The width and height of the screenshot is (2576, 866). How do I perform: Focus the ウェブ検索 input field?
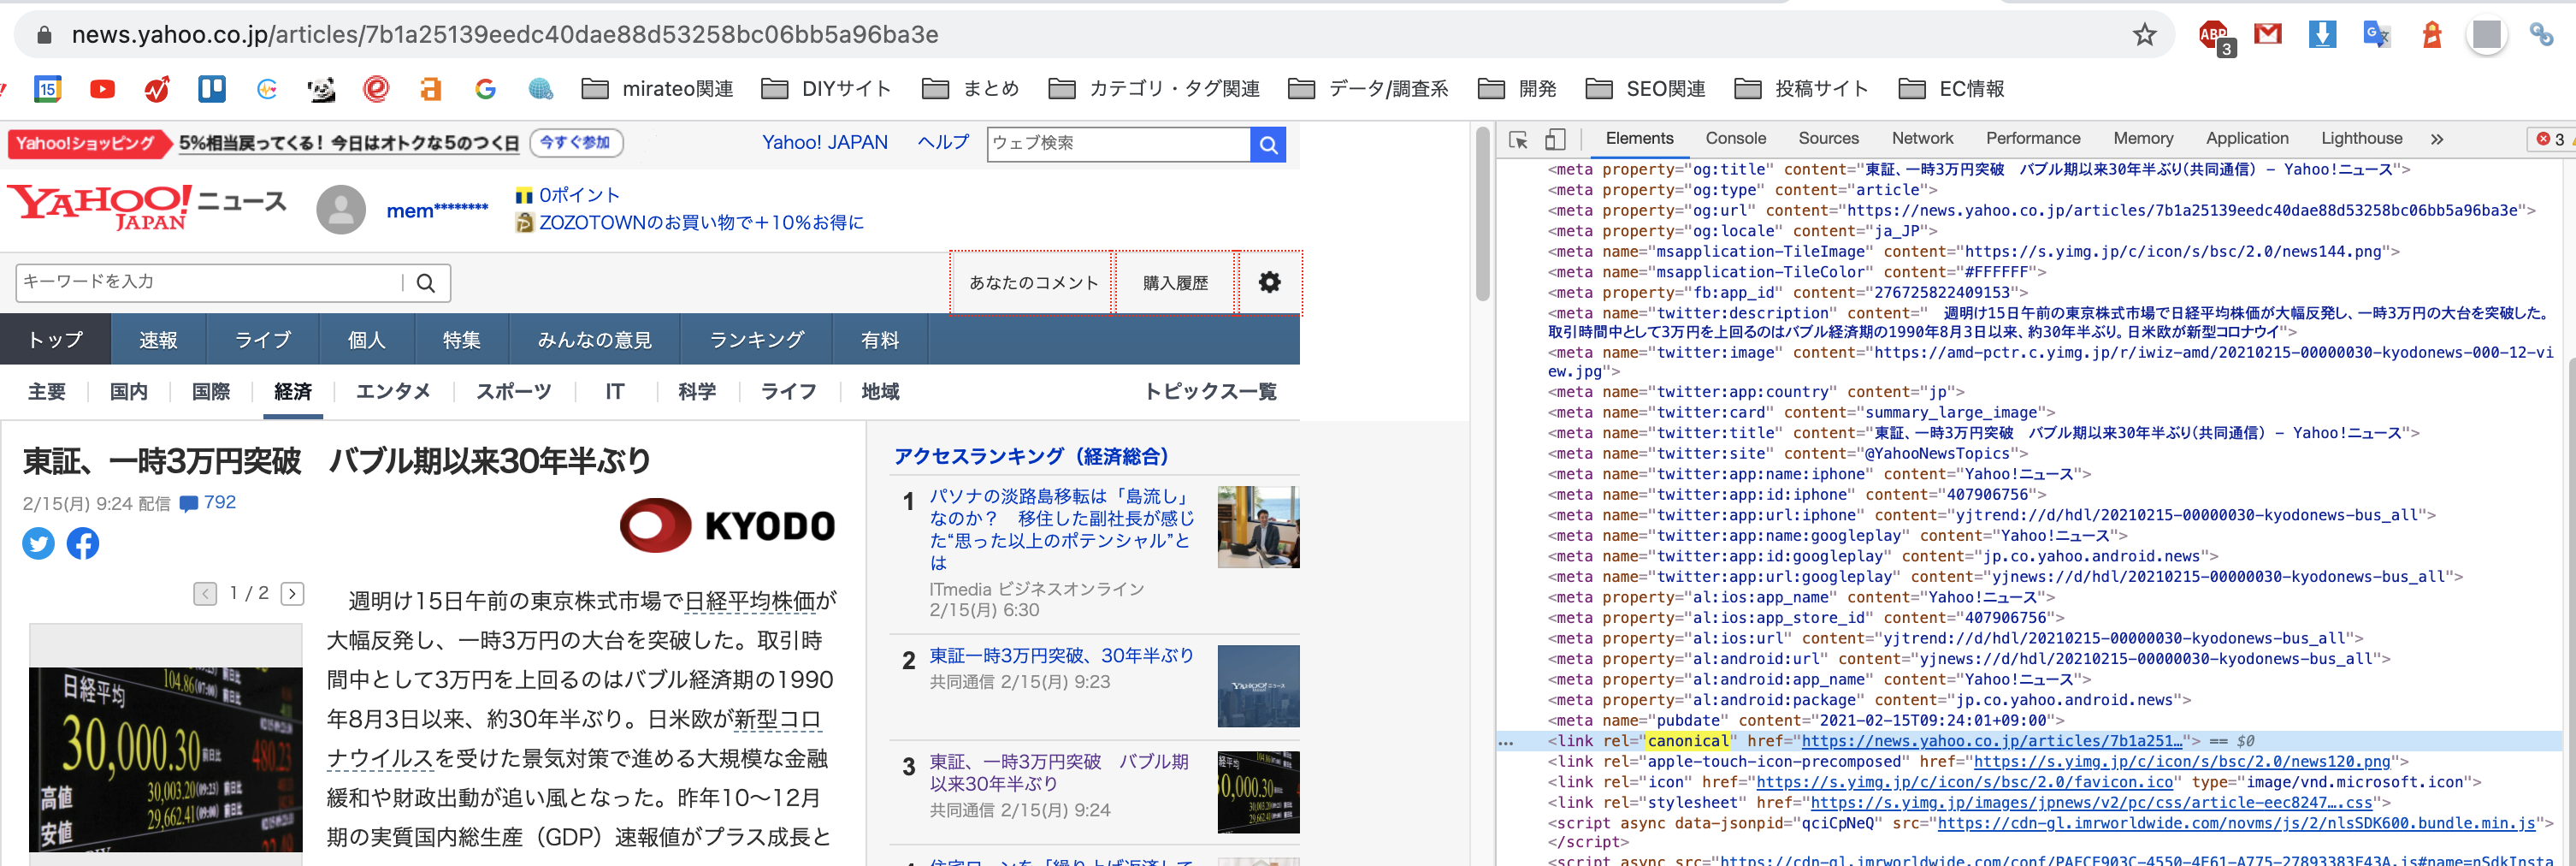tap(1118, 144)
